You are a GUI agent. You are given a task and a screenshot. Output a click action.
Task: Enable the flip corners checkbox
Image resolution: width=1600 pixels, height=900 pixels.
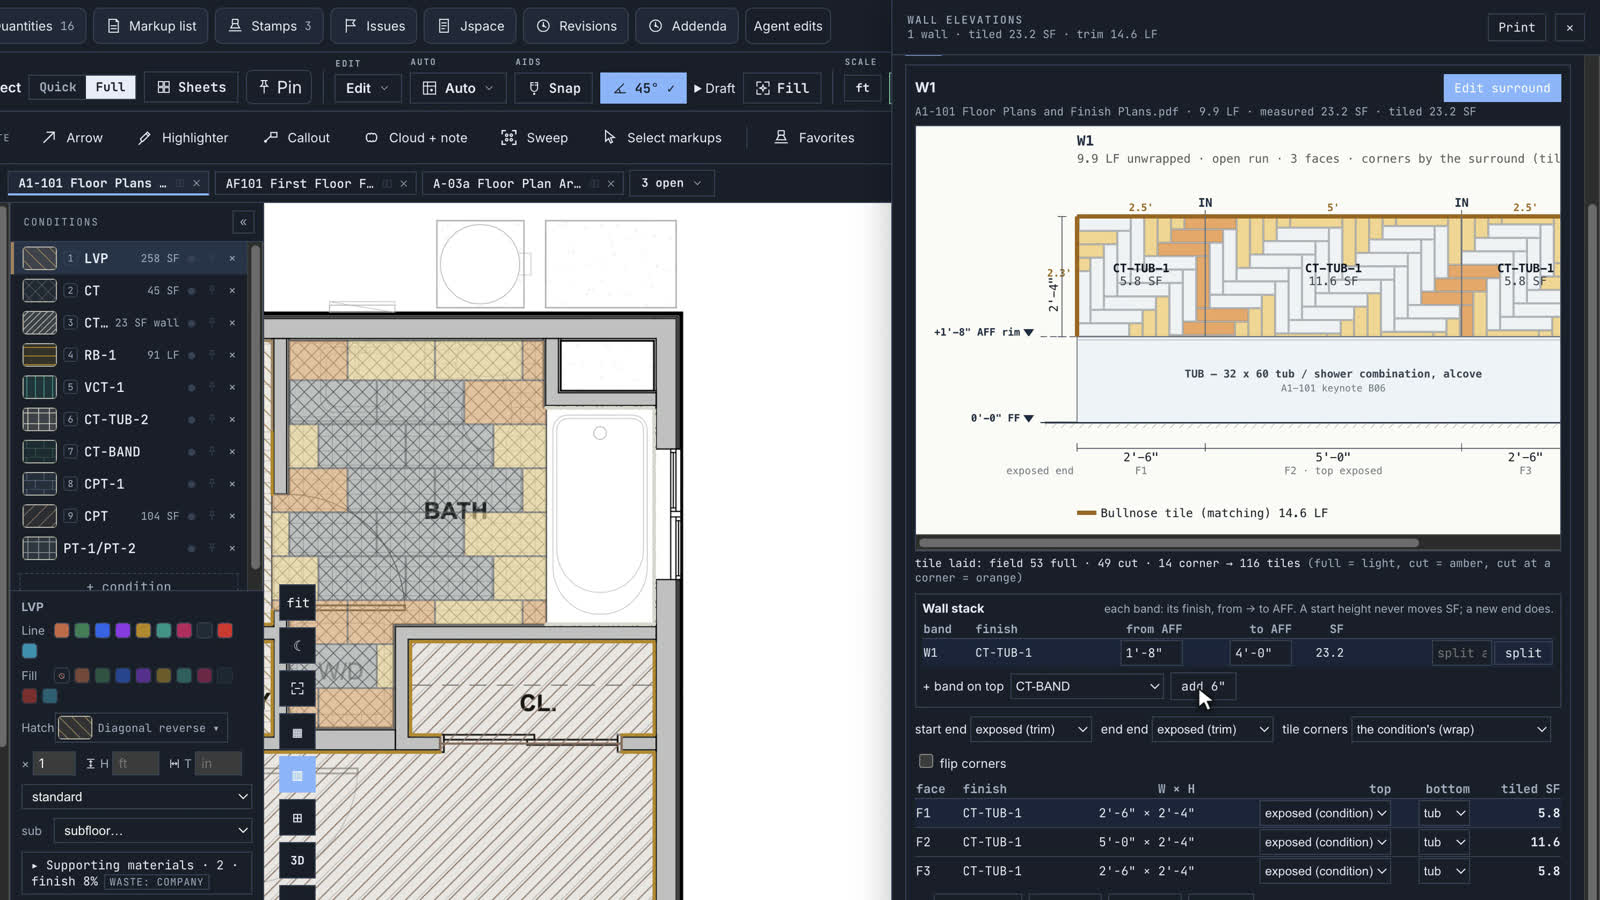[x=926, y=762]
